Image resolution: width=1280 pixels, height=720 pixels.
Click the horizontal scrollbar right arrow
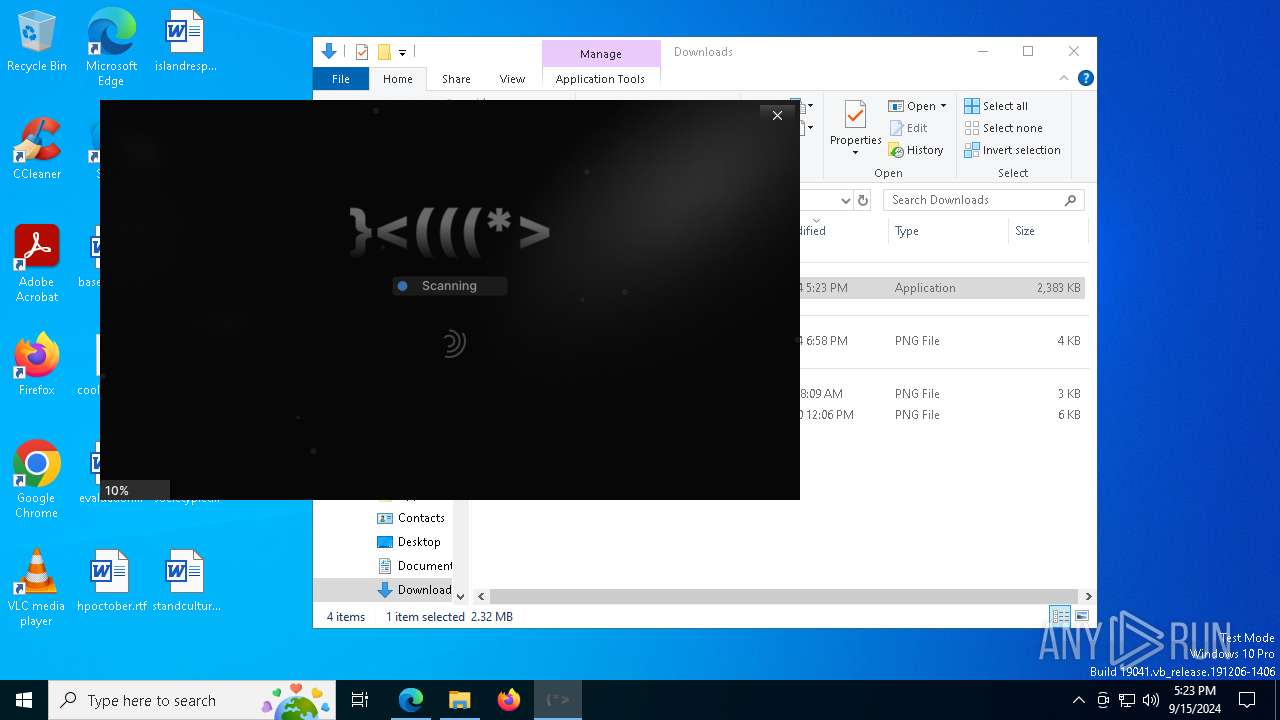[1088, 596]
